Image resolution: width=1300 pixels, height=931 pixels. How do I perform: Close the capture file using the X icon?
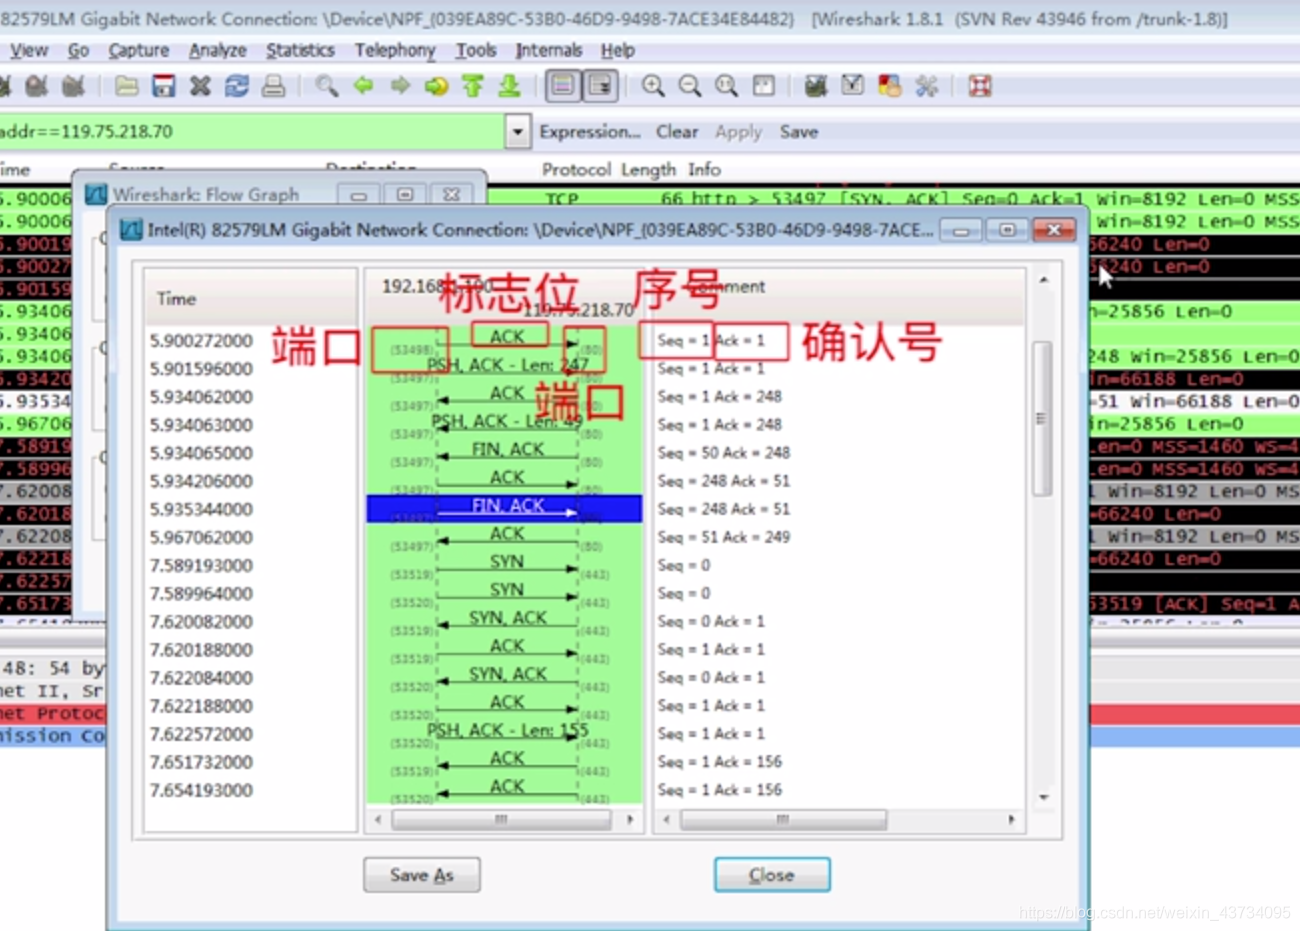[200, 87]
